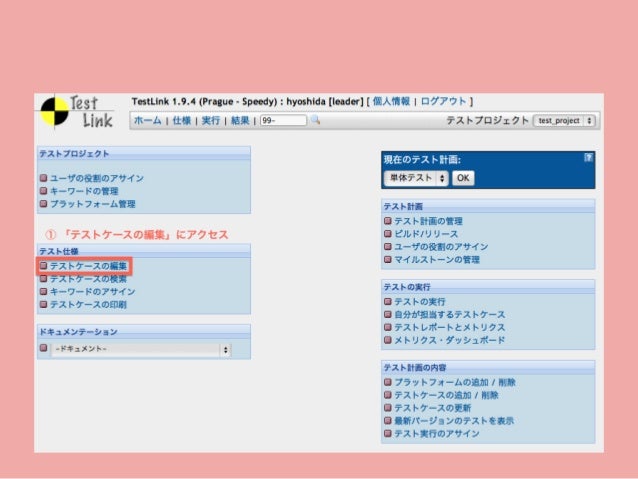
Task: Open 結果 in navigation bar
Action: point(240,120)
